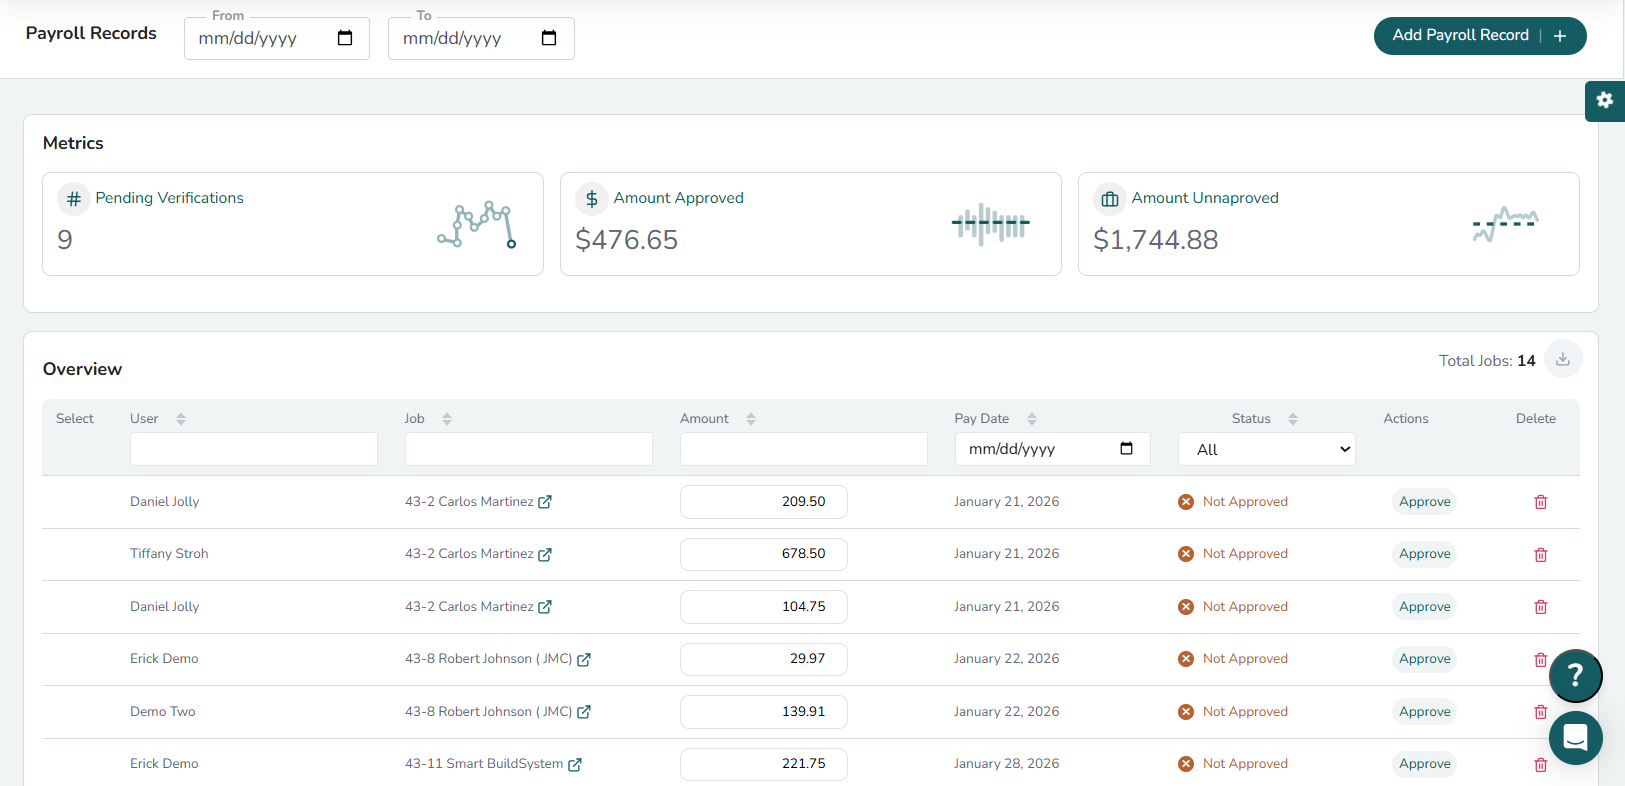Open the chat support bubble
Screen dimensions: 1625x786
pyautogui.click(x=1575, y=738)
